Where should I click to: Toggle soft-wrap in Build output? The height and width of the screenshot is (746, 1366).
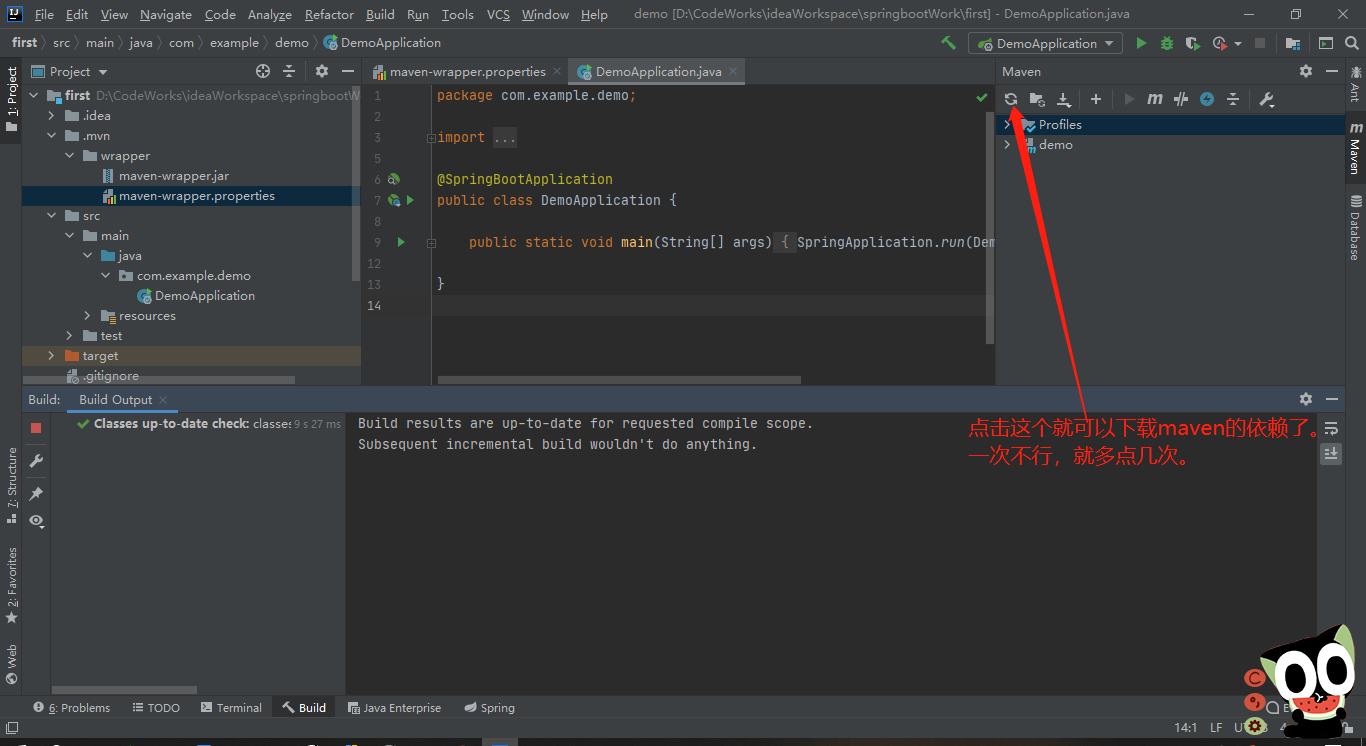(x=1331, y=428)
